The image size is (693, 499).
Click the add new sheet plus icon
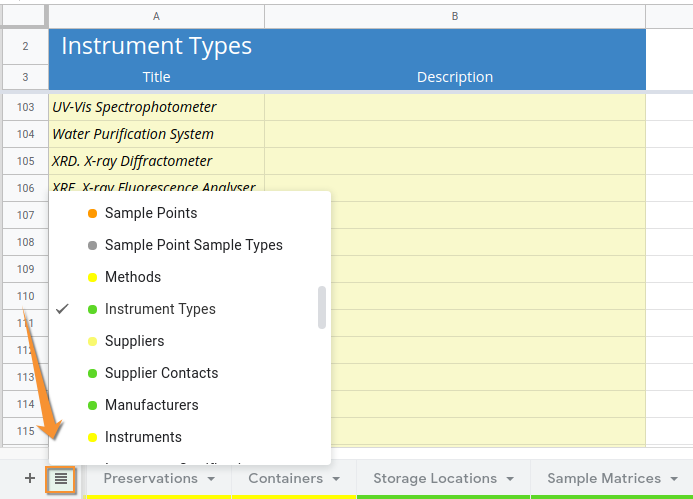pos(29,479)
